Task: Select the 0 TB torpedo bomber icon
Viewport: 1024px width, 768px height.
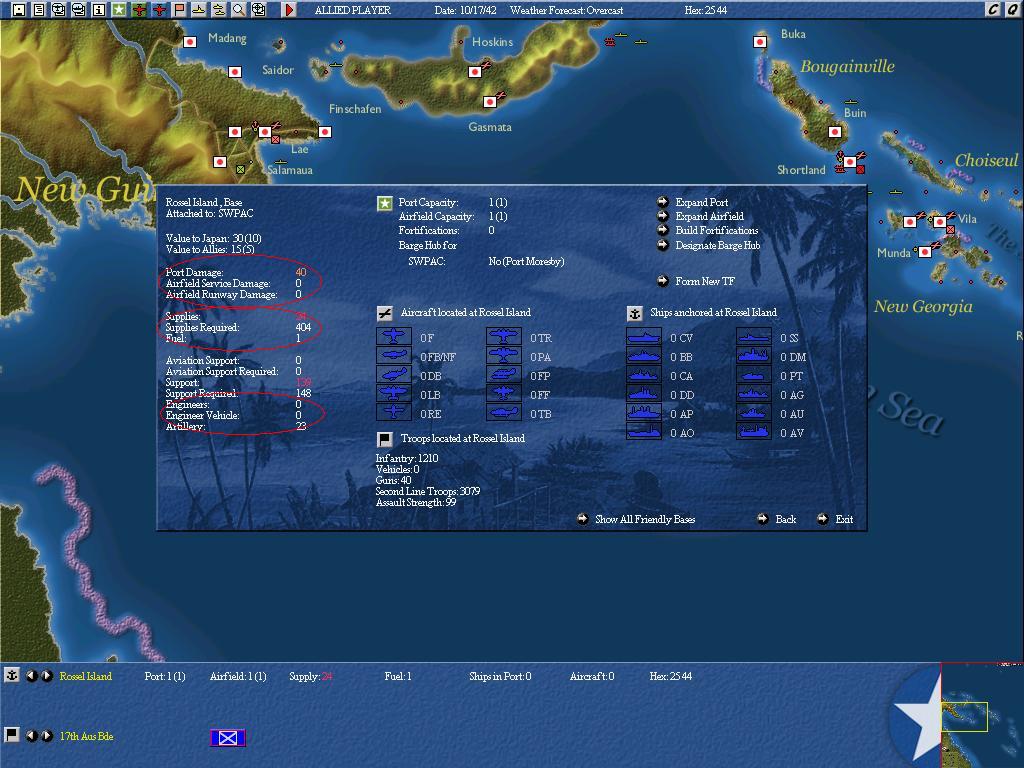Action: coord(504,413)
